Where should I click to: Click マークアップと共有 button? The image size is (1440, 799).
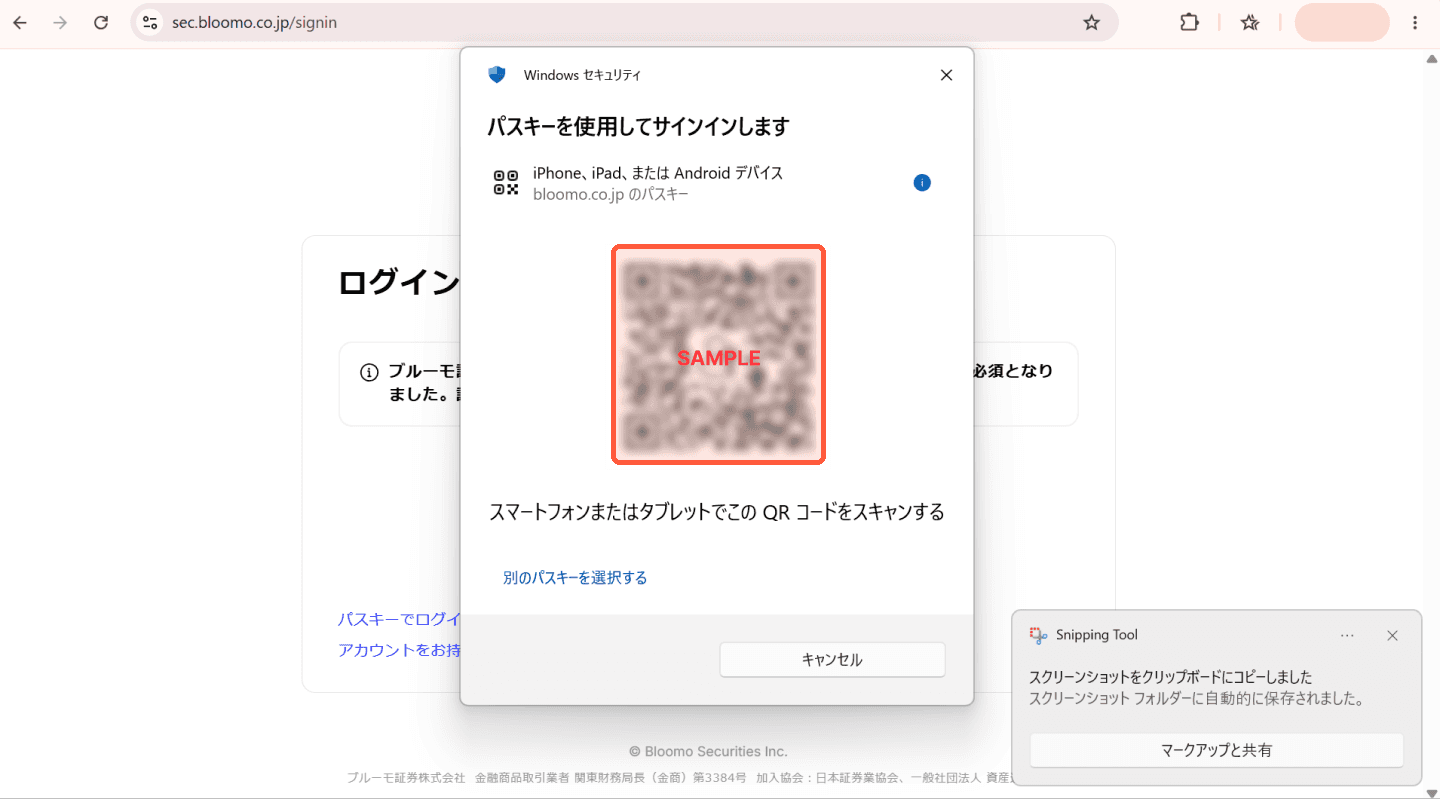coord(1216,750)
